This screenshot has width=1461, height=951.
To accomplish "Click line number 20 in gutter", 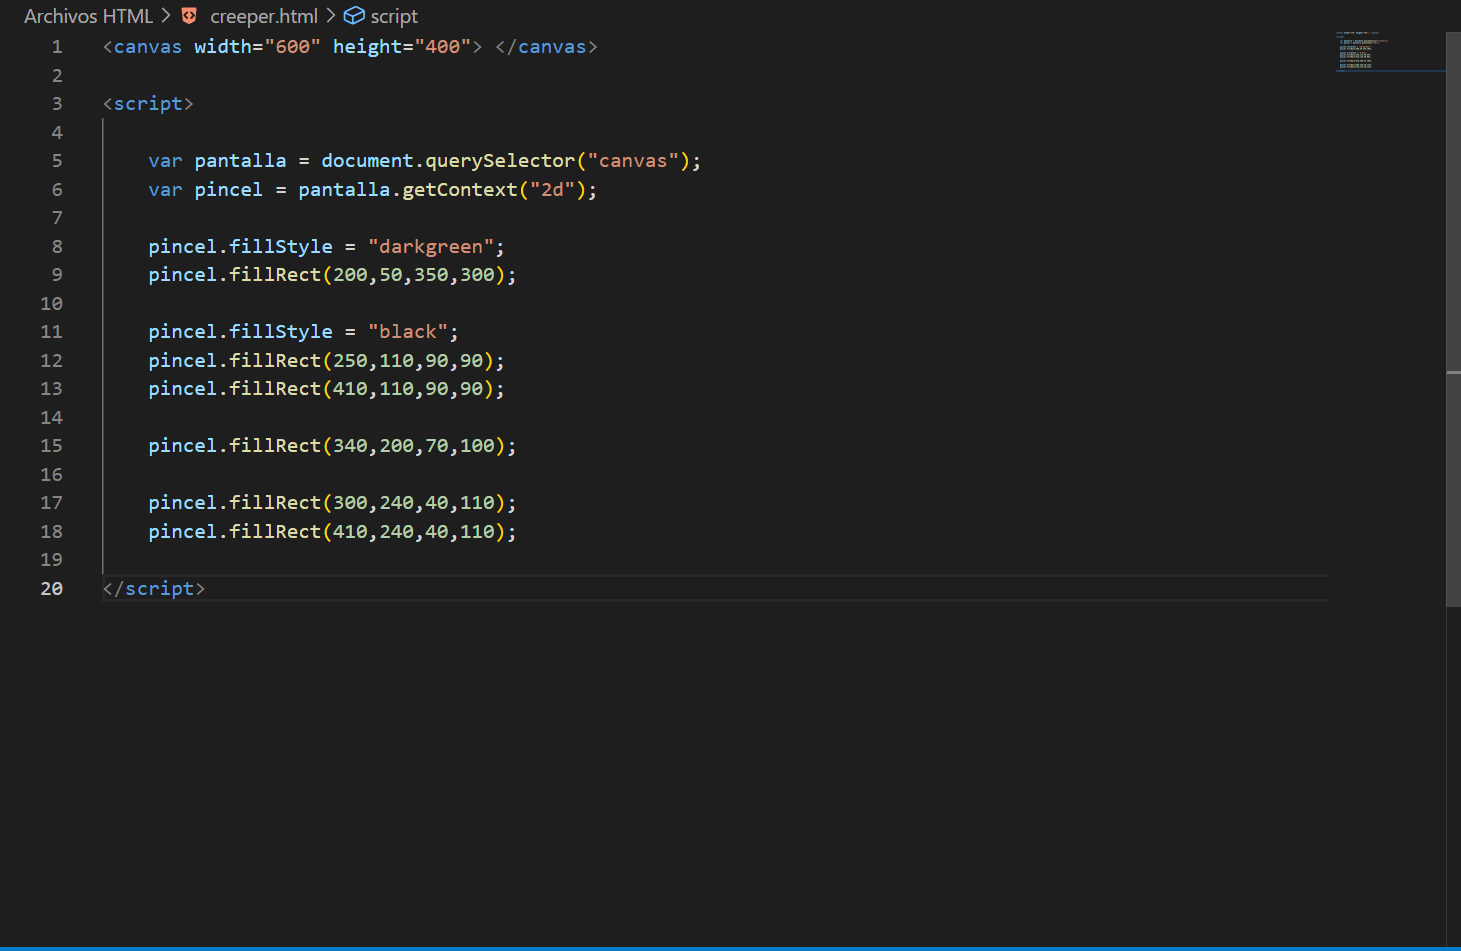I will coord(51,589).
